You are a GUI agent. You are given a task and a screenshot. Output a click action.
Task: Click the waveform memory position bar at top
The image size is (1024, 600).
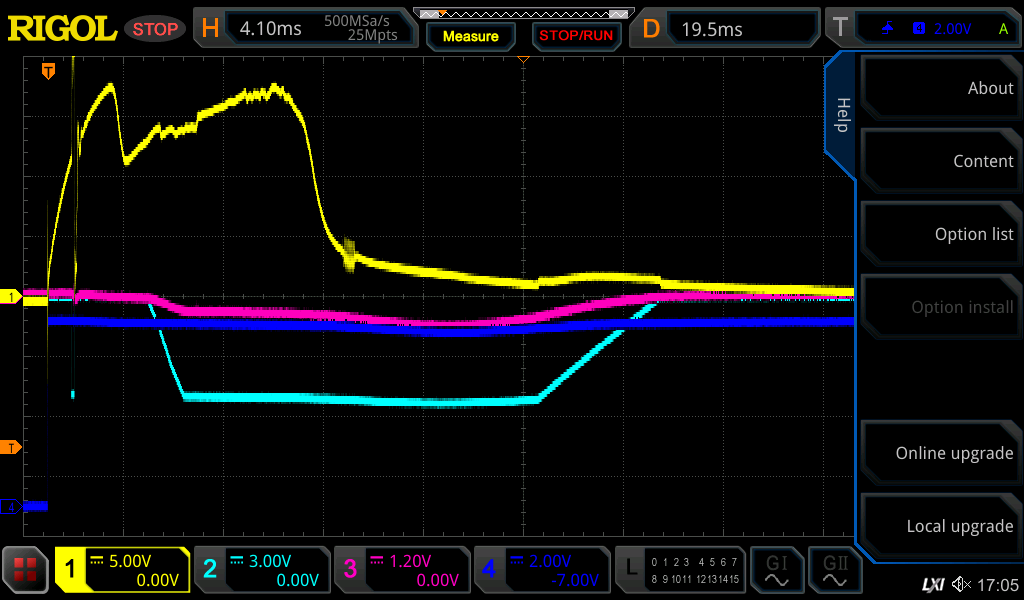point(522,14)
